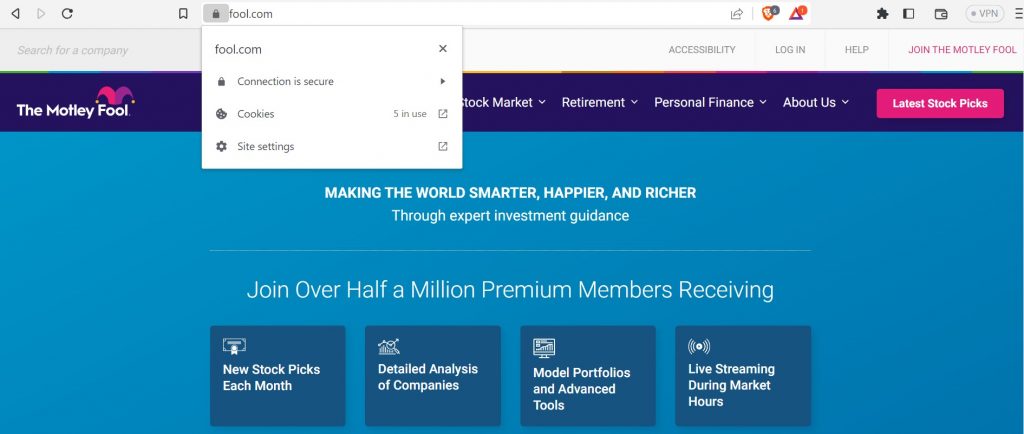
Task: Open Cookies in use entry
Action: [331, 114]
